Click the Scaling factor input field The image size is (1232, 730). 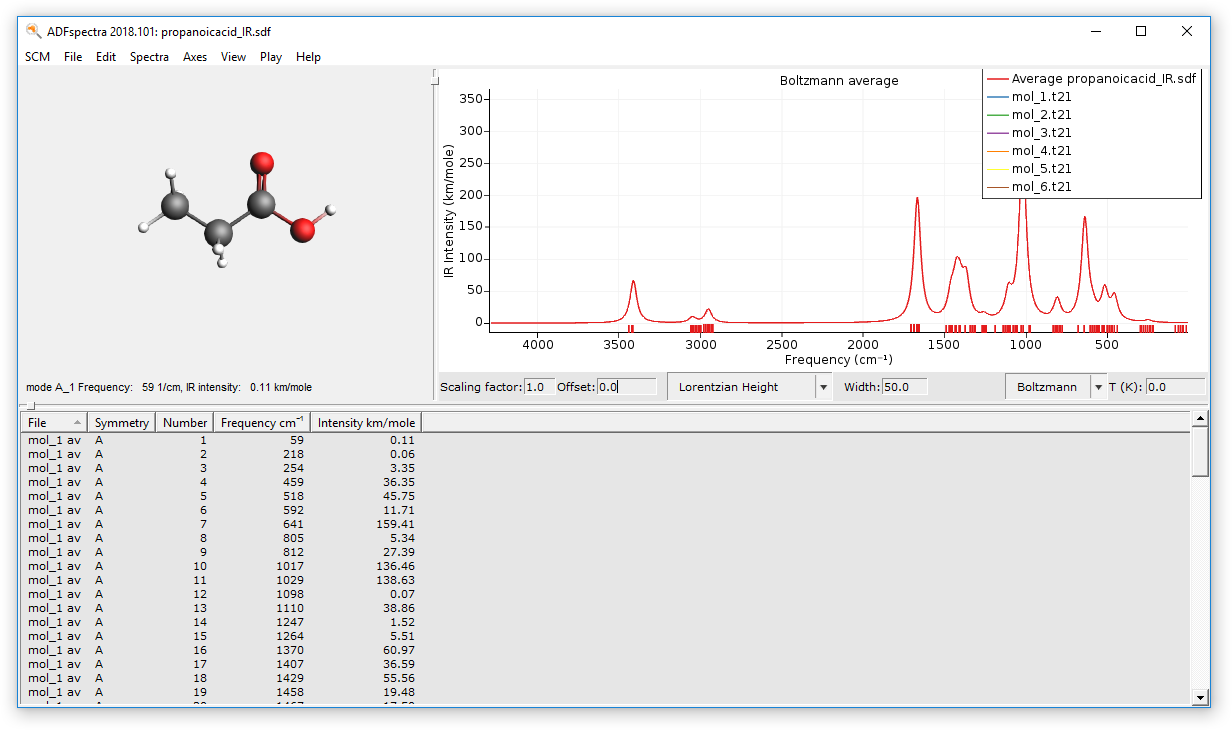(539, 387)
